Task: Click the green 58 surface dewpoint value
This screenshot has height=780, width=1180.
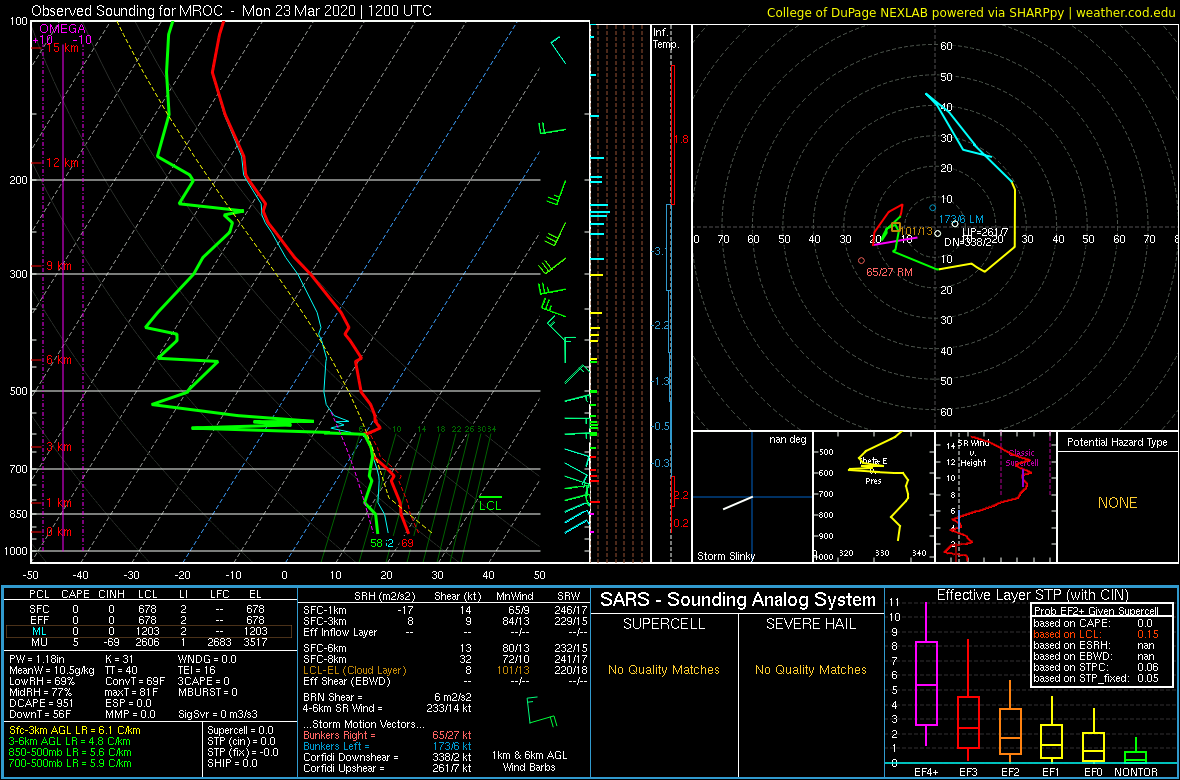Action: (376, 543)
